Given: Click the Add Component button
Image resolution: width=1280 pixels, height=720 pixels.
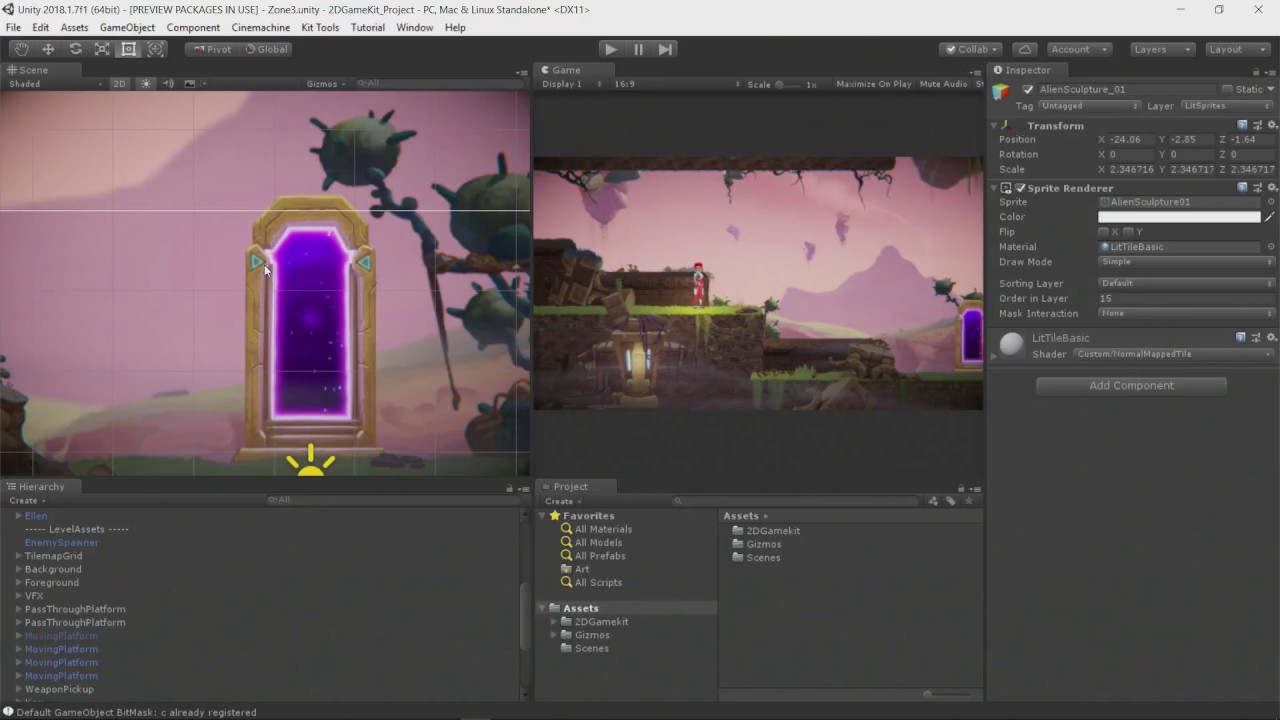Looking at the screenshot, I should pyautogui.click(x=1131, y=385).
